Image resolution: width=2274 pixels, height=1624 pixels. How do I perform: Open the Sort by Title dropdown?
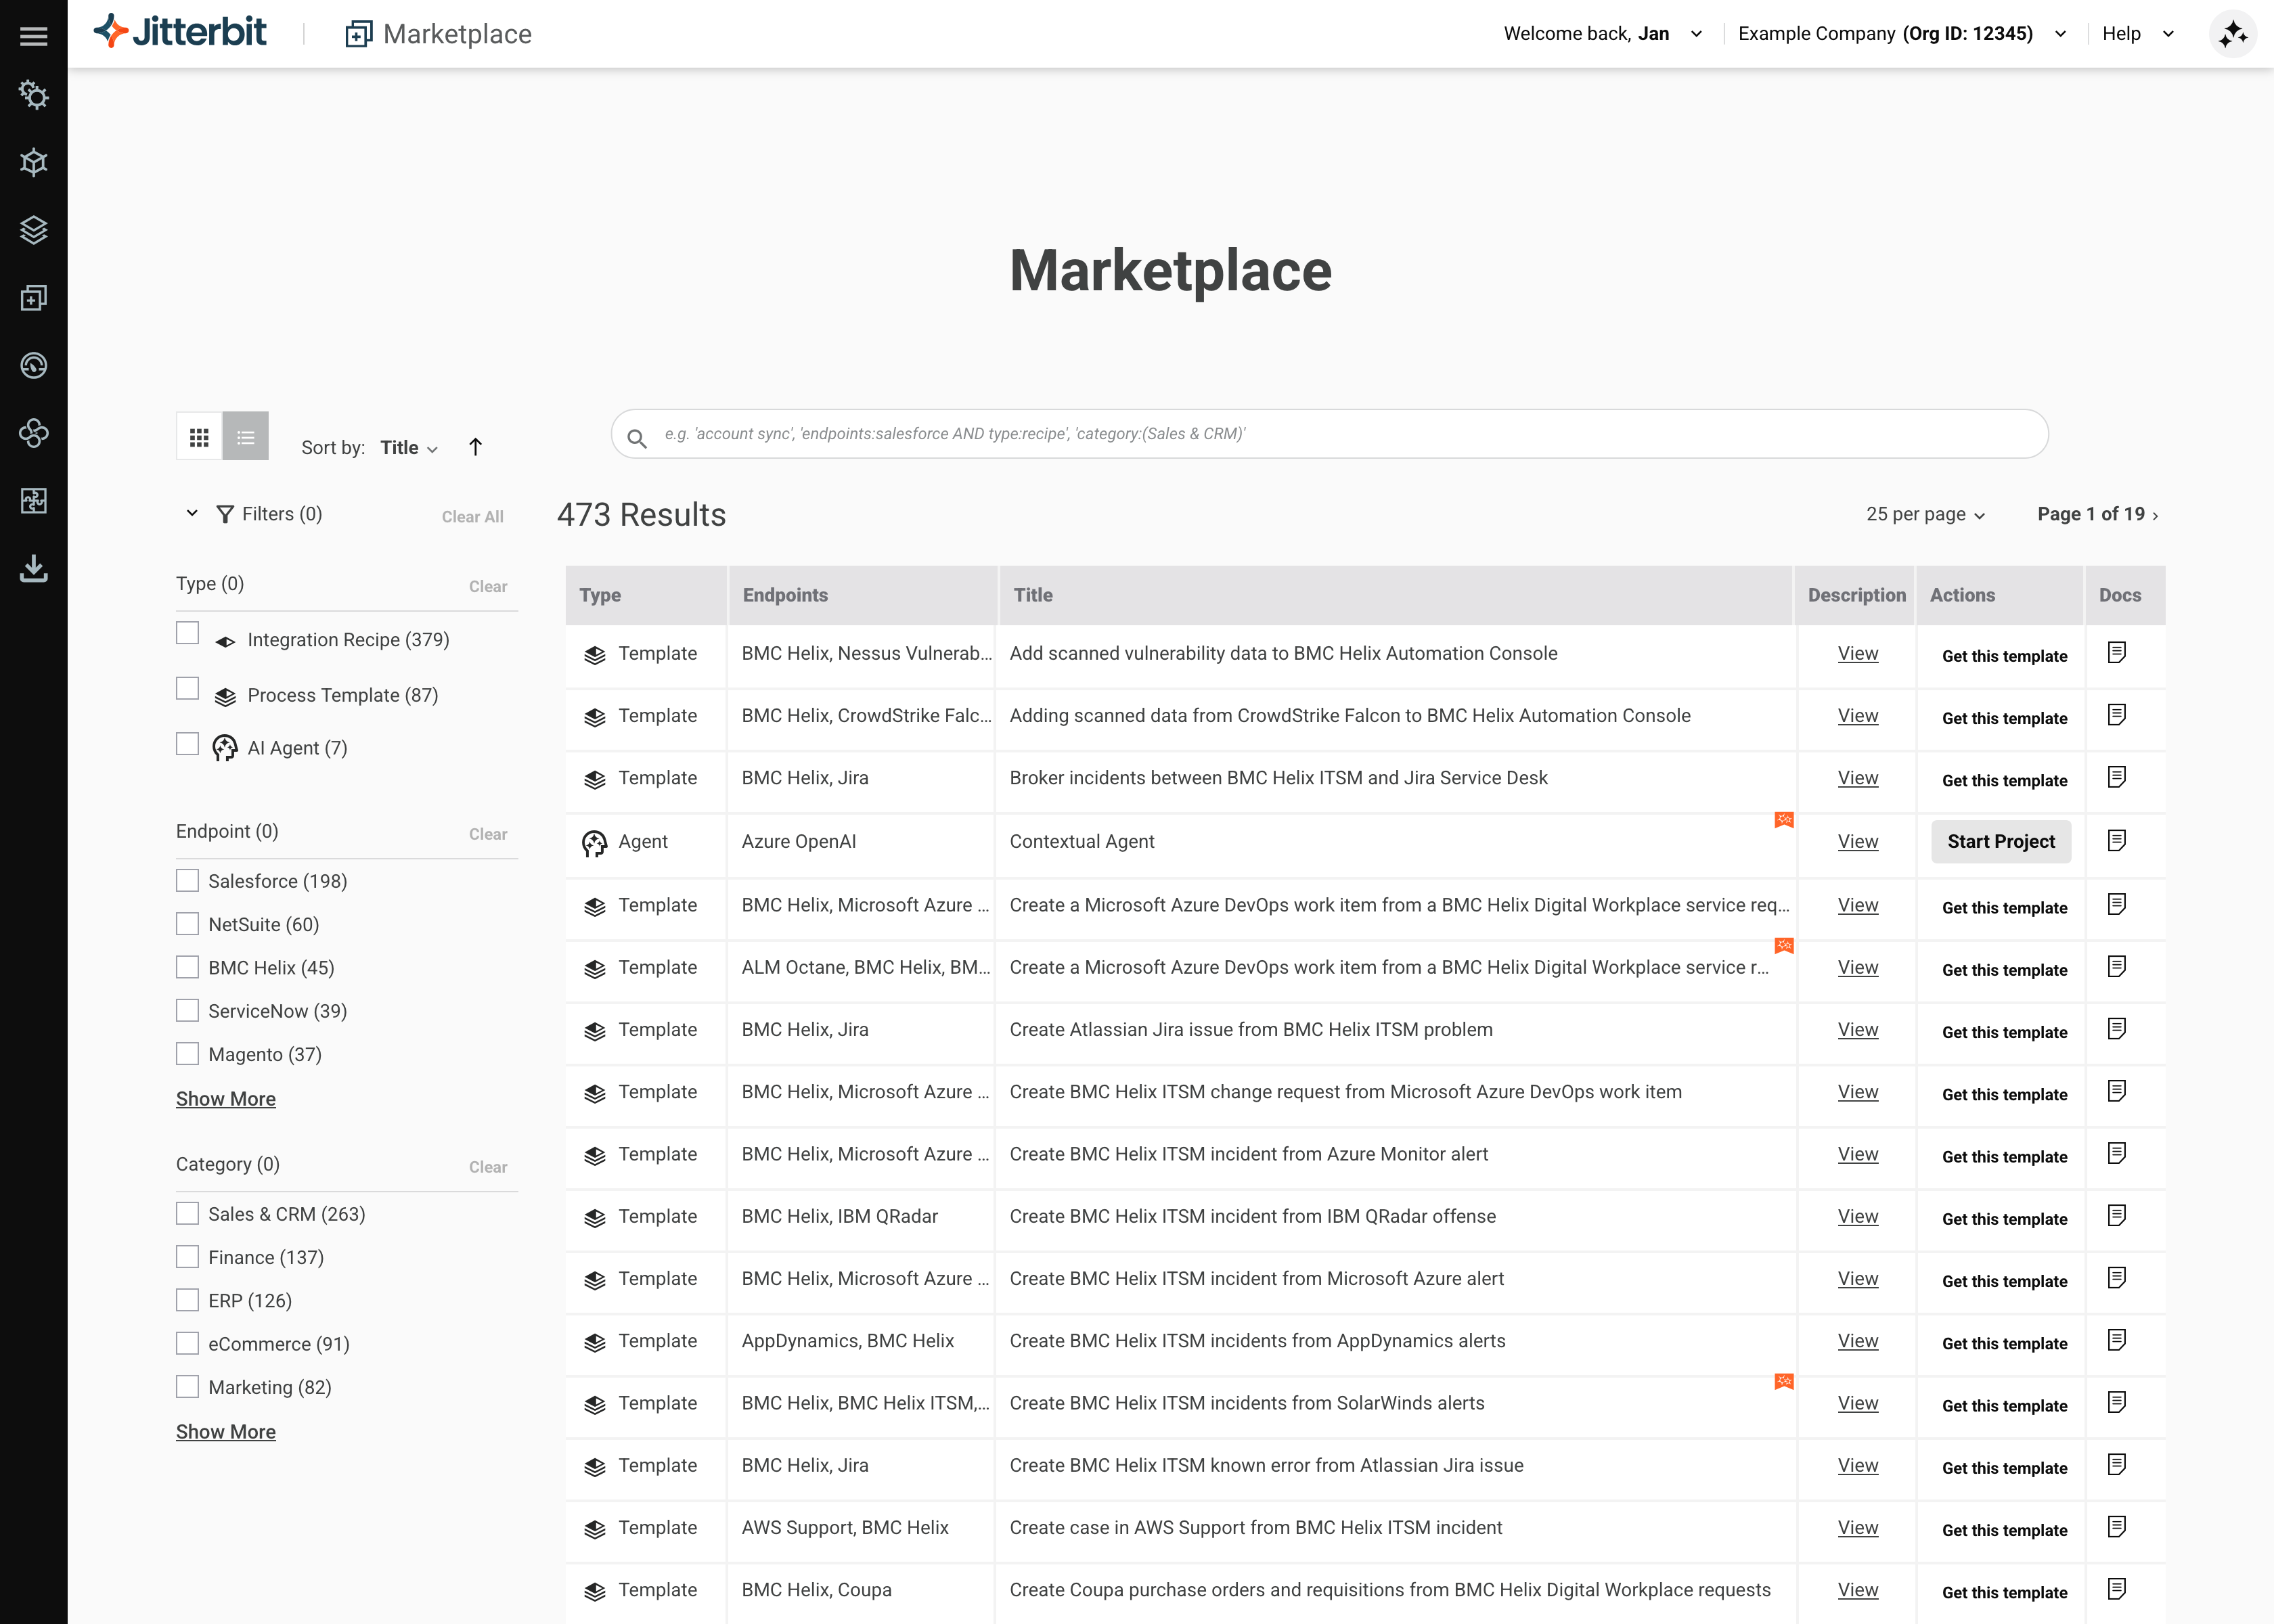click(x=408, y=448)
